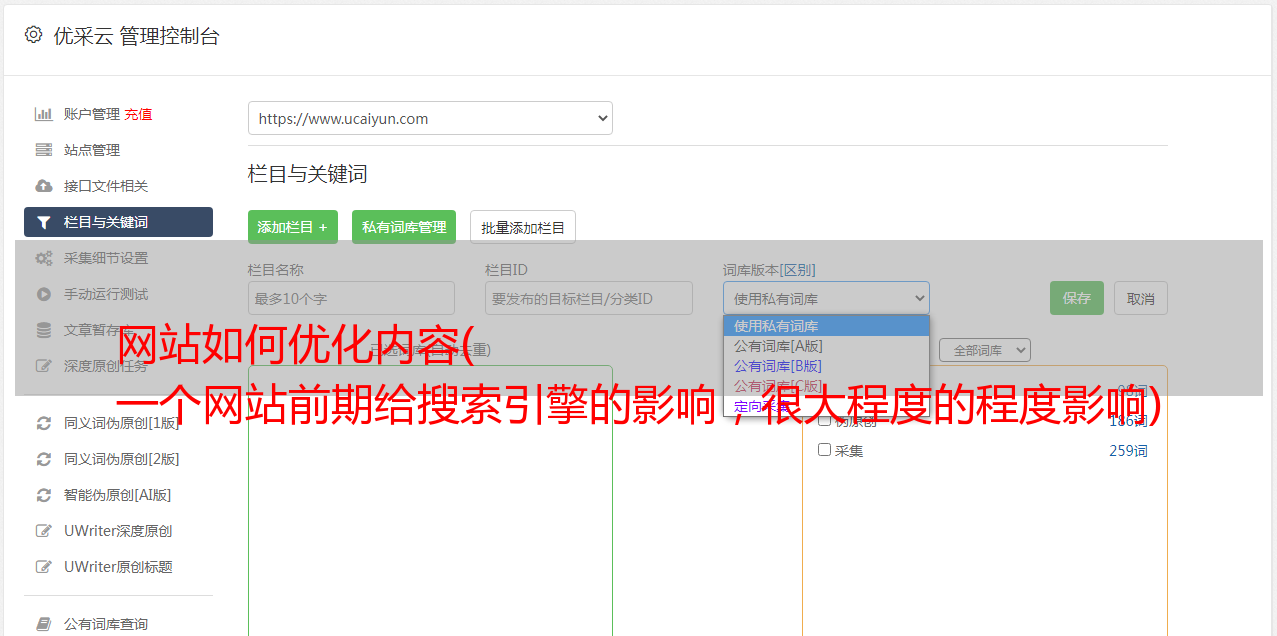The image size is (1277, 636).
Task: Click the 259词 count text
Action: [1128, 451]
